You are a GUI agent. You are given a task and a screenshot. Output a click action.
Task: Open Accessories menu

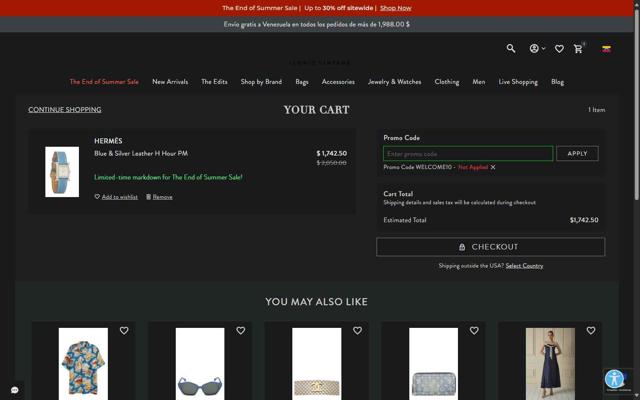coord(338,82)
